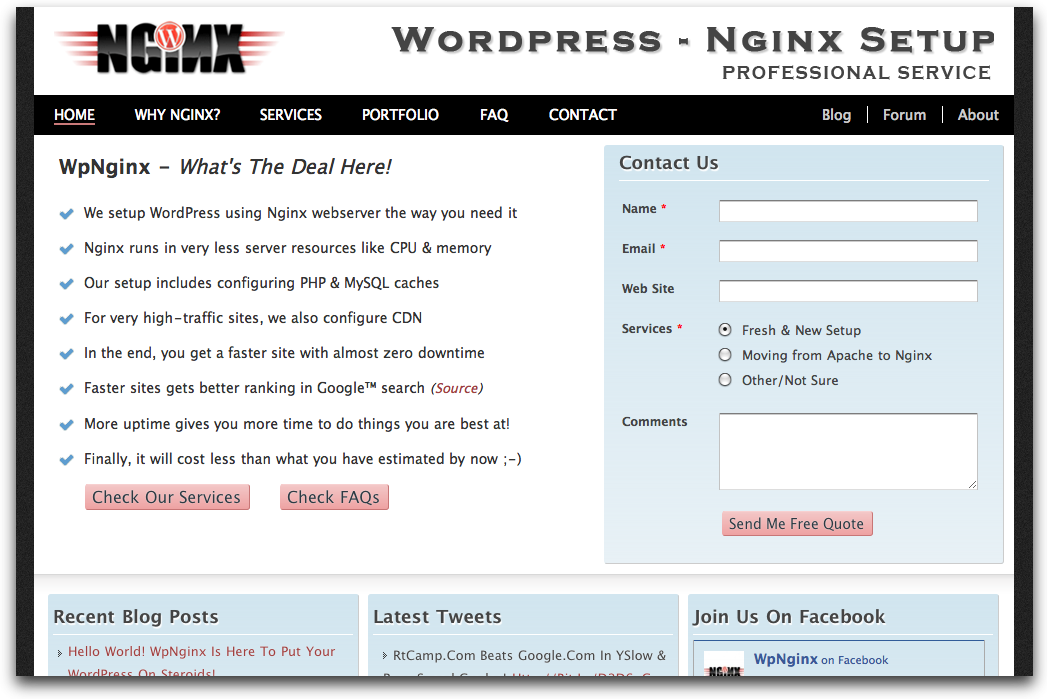Submit with Send Me Free Quote button
The width and height of the screenshot is (1048, 700).
[797, 523]
